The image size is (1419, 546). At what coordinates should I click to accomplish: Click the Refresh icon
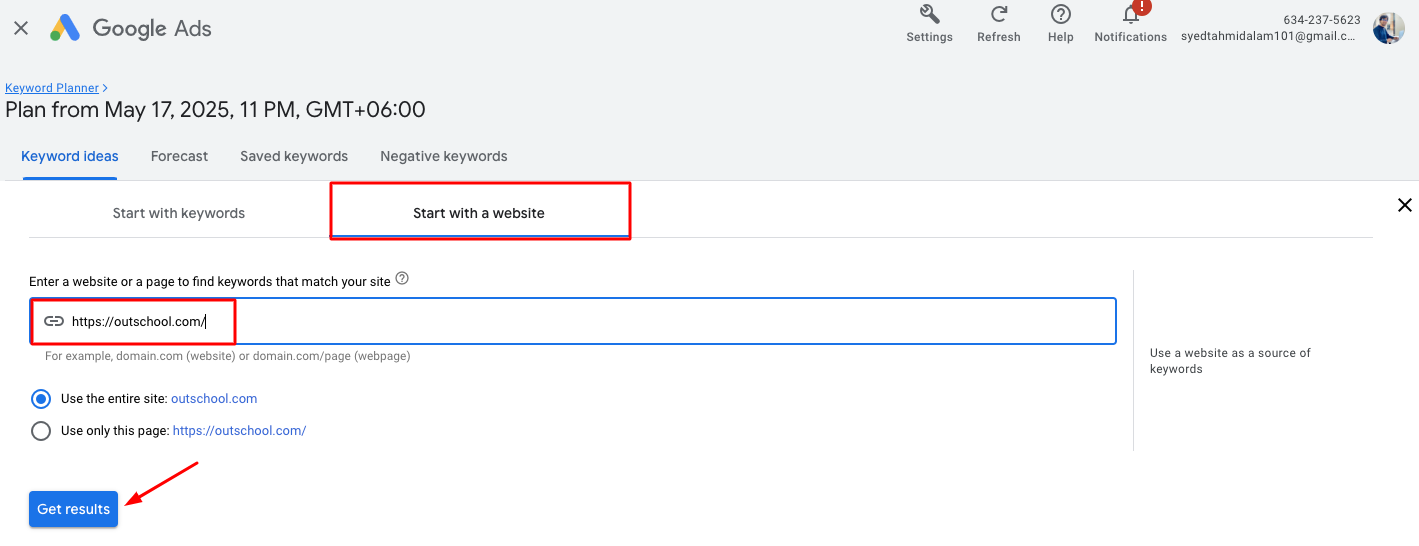(998, 14)
